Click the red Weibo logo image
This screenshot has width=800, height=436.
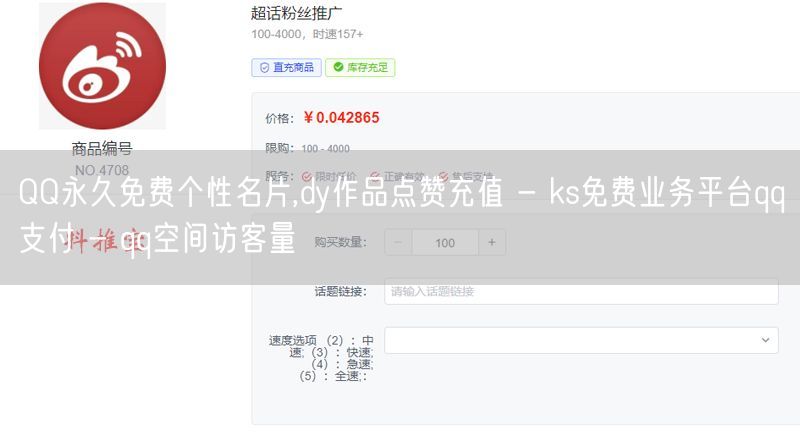103,66
